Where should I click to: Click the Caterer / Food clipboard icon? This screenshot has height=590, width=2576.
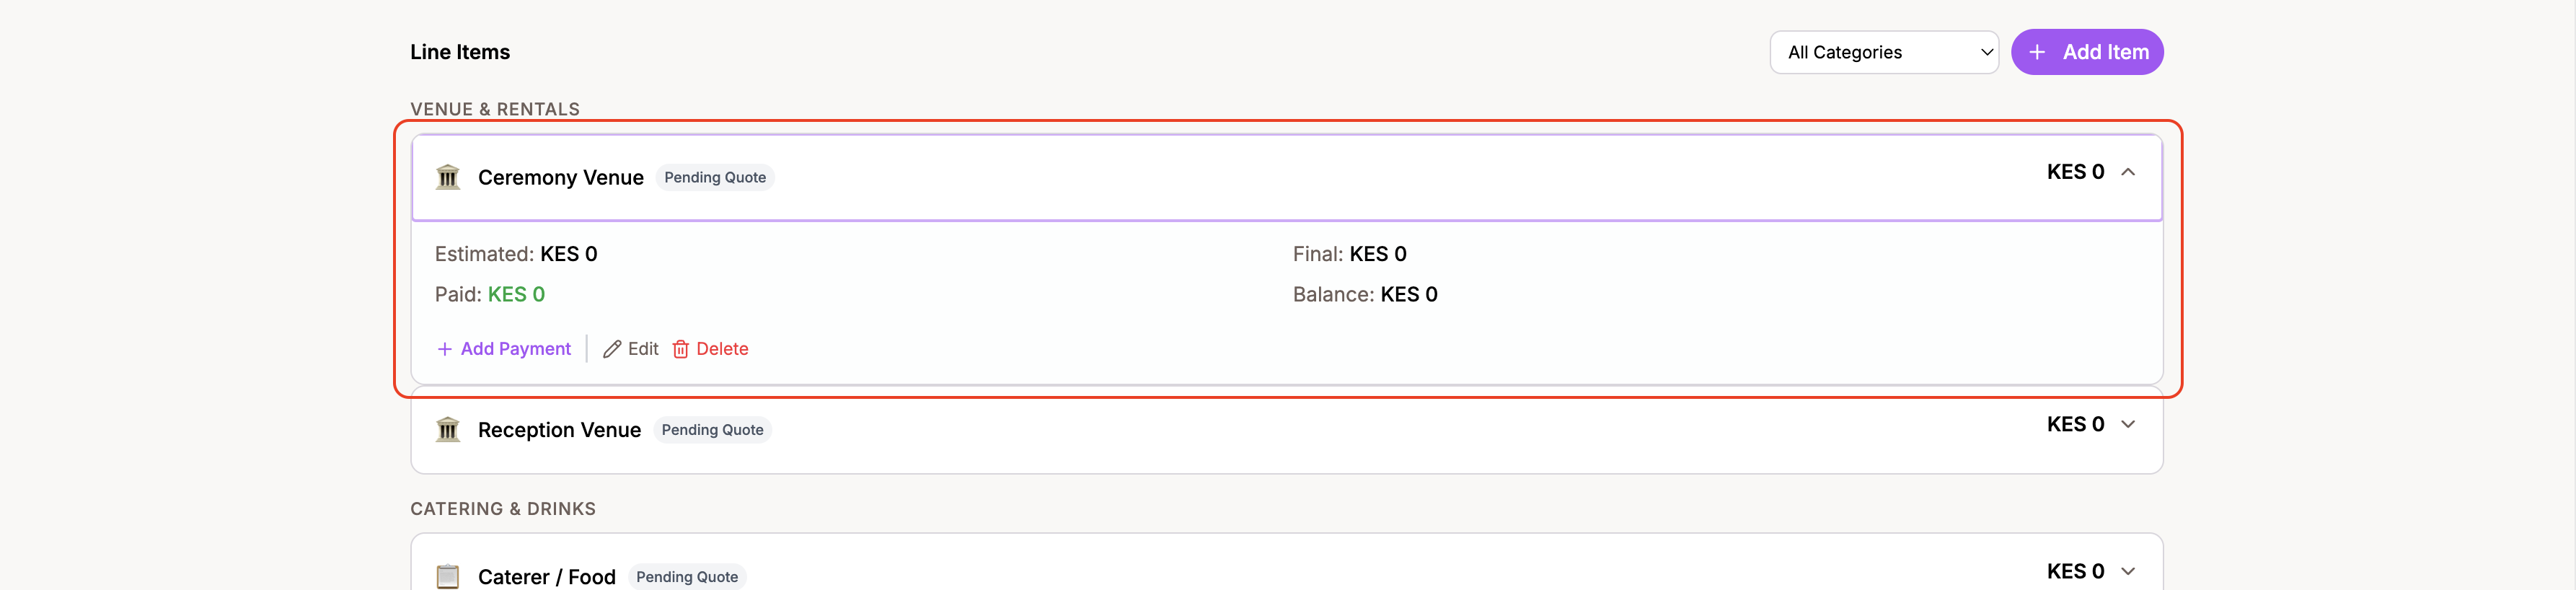(x=448, y=577)
